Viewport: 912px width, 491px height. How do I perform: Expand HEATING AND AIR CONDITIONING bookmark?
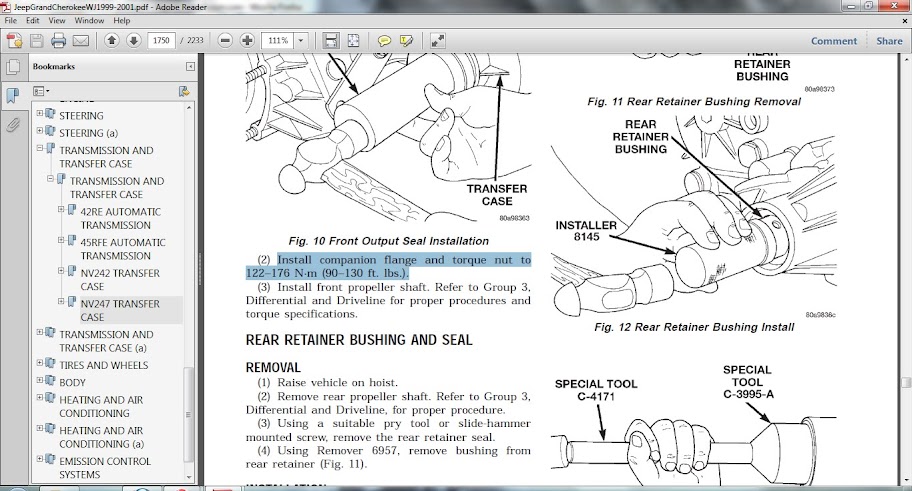pos(40,398)
